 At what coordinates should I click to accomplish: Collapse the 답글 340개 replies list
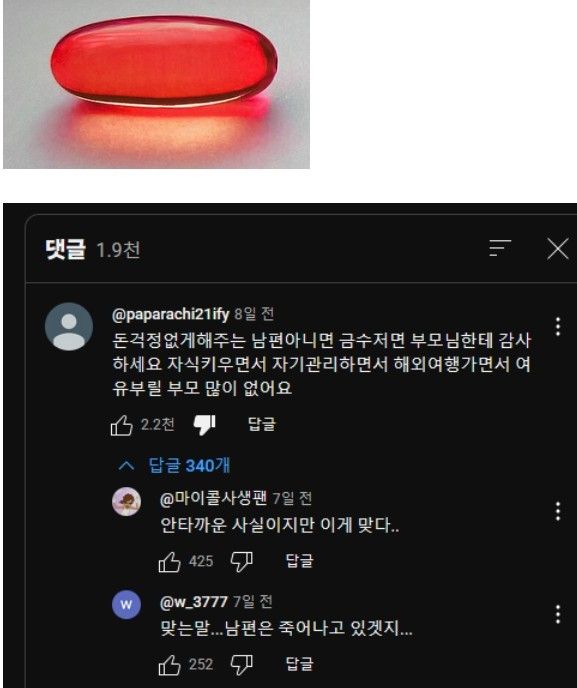(x=189, y=465)
